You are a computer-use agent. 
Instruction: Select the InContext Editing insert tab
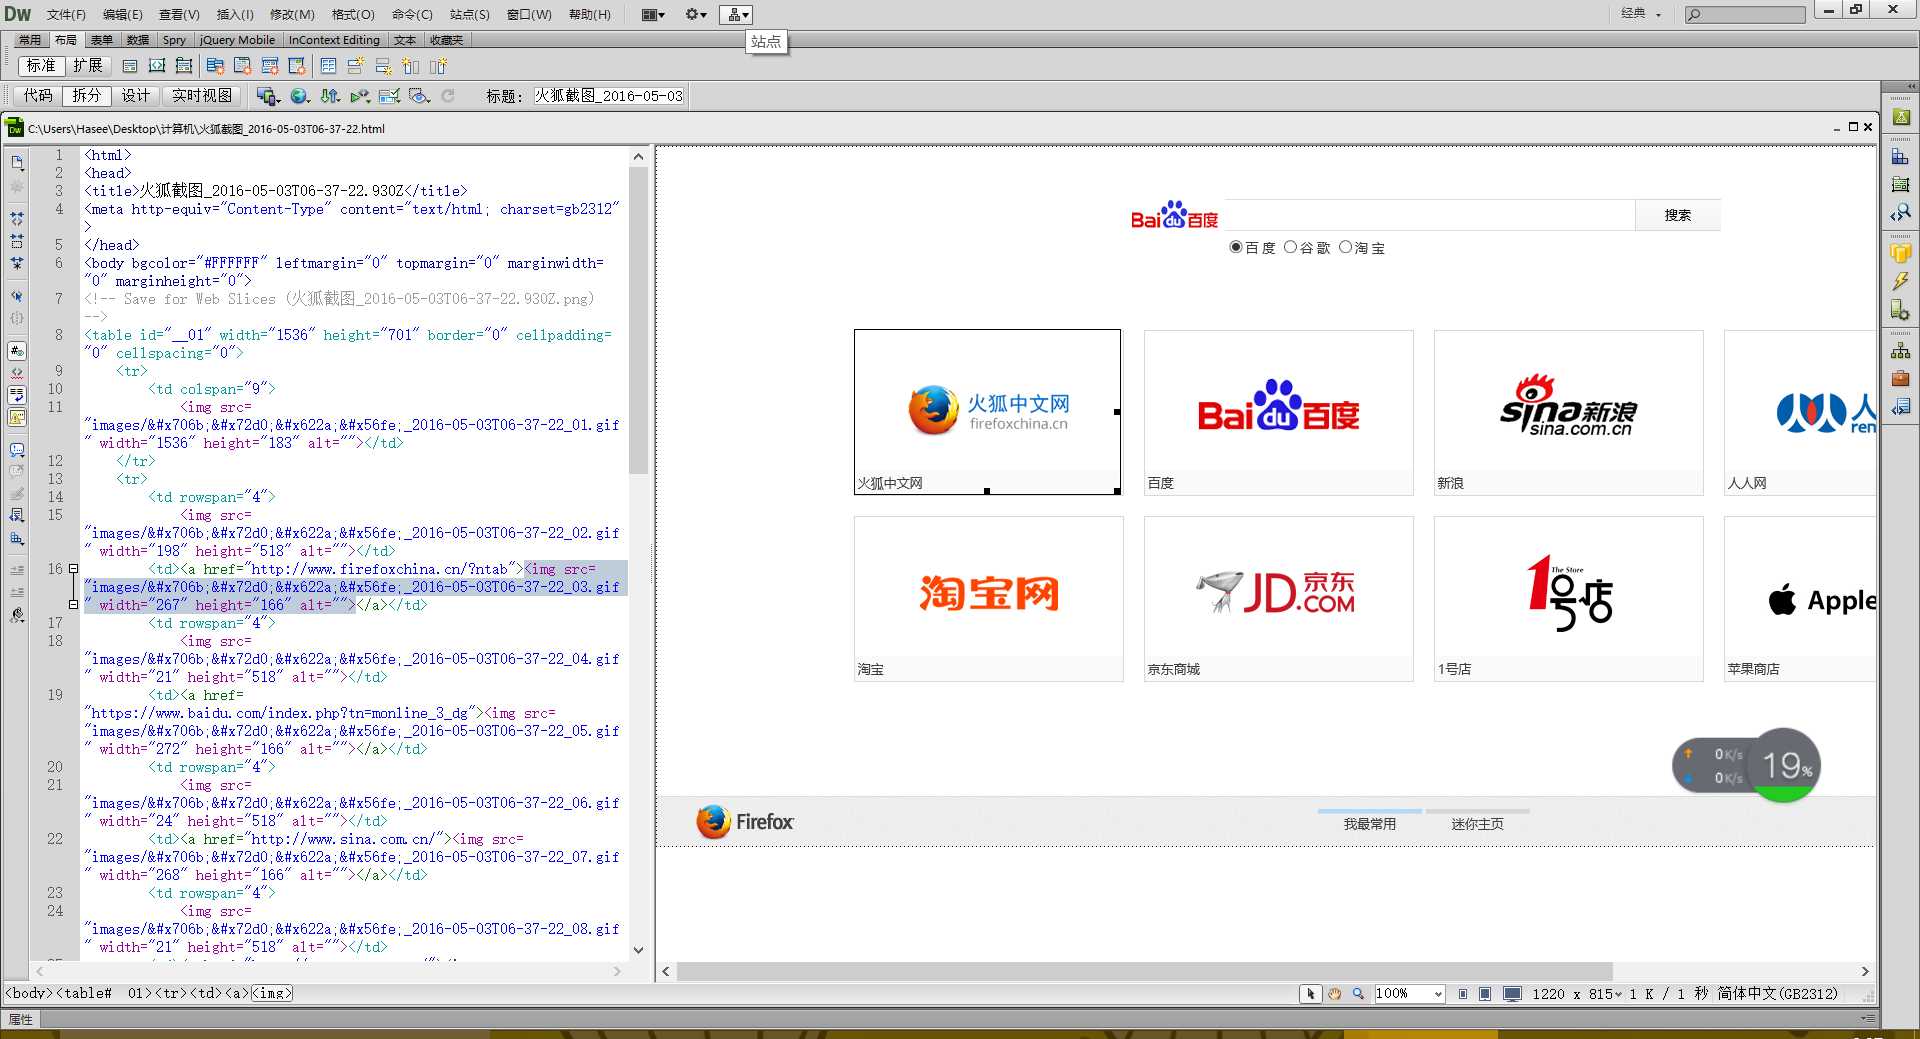334,40
